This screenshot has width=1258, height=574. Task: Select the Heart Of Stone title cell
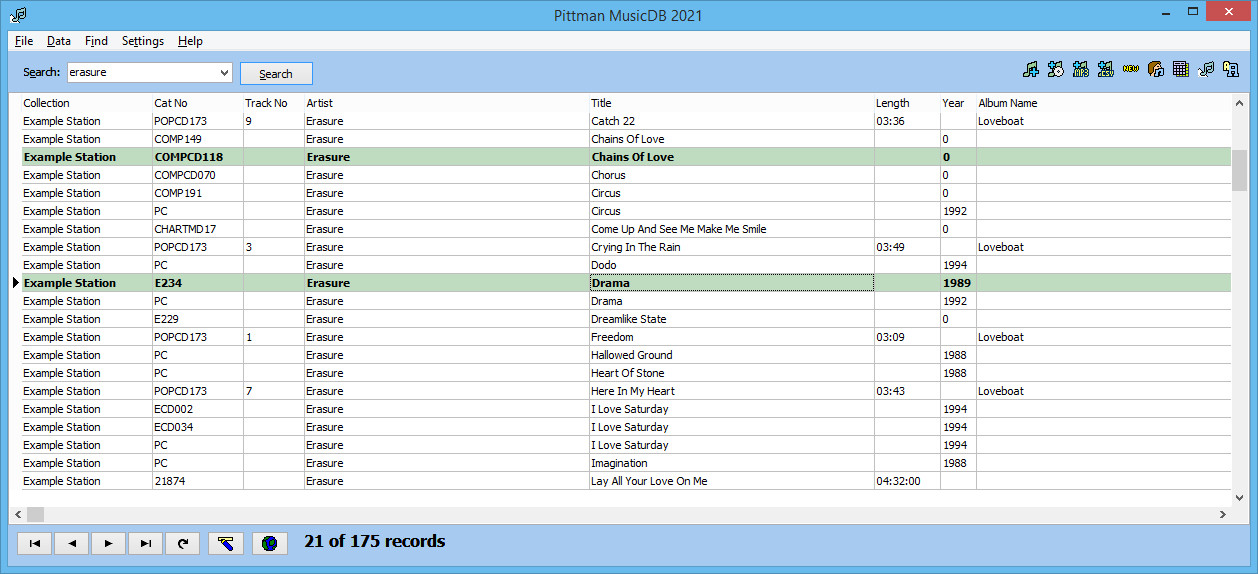[731, 373]
